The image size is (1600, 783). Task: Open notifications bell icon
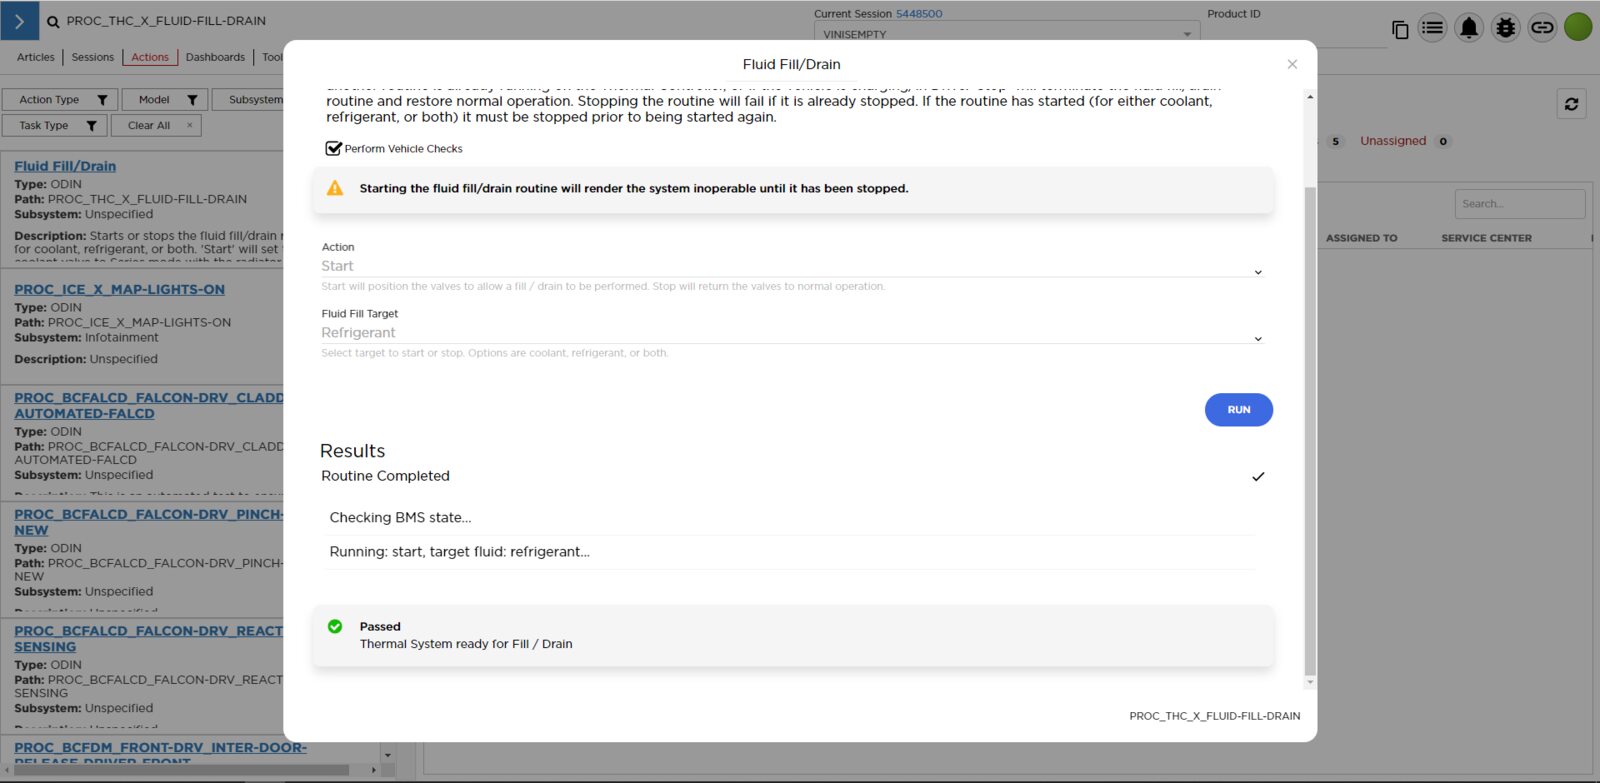tap(1468, 28)
